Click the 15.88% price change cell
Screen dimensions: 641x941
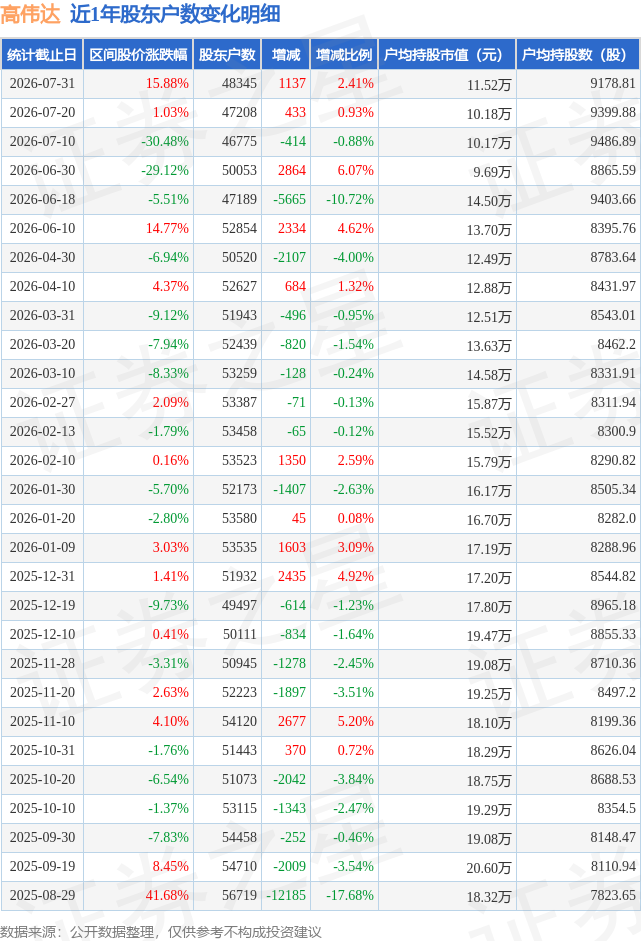(x=167, y=83)
